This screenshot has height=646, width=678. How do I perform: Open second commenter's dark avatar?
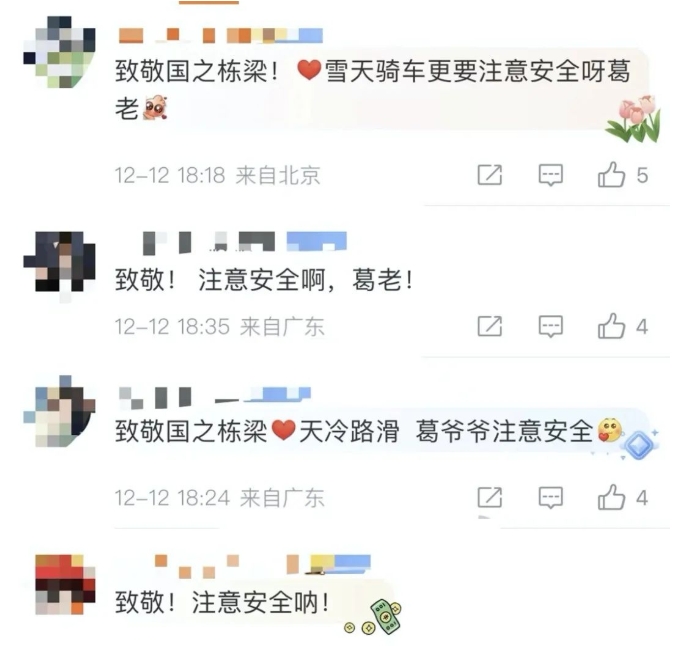coord(59,262)
